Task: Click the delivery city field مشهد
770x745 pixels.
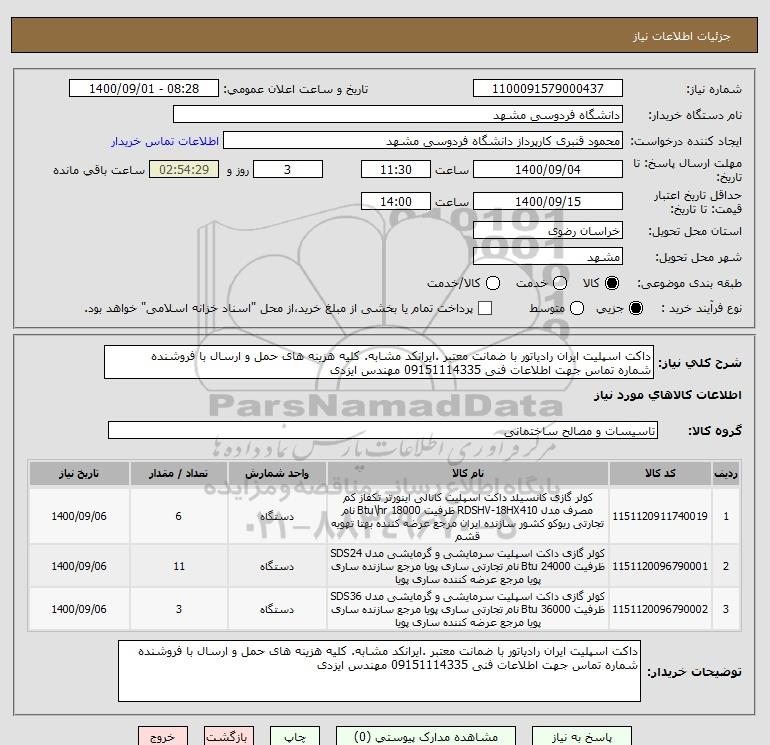Action: 548,256
